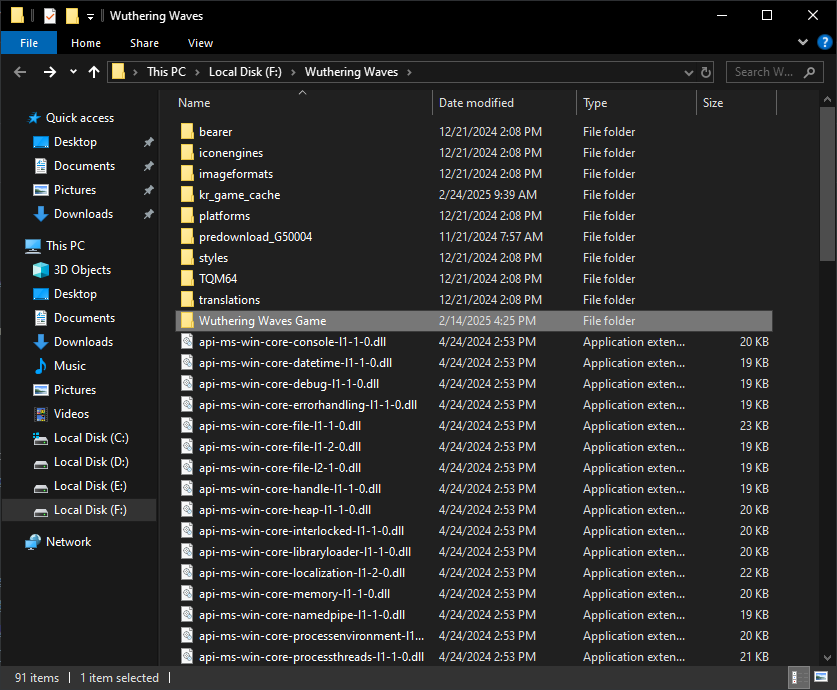Select the kr_game_cache folder

pyautogui.click(x=239, y=195)
